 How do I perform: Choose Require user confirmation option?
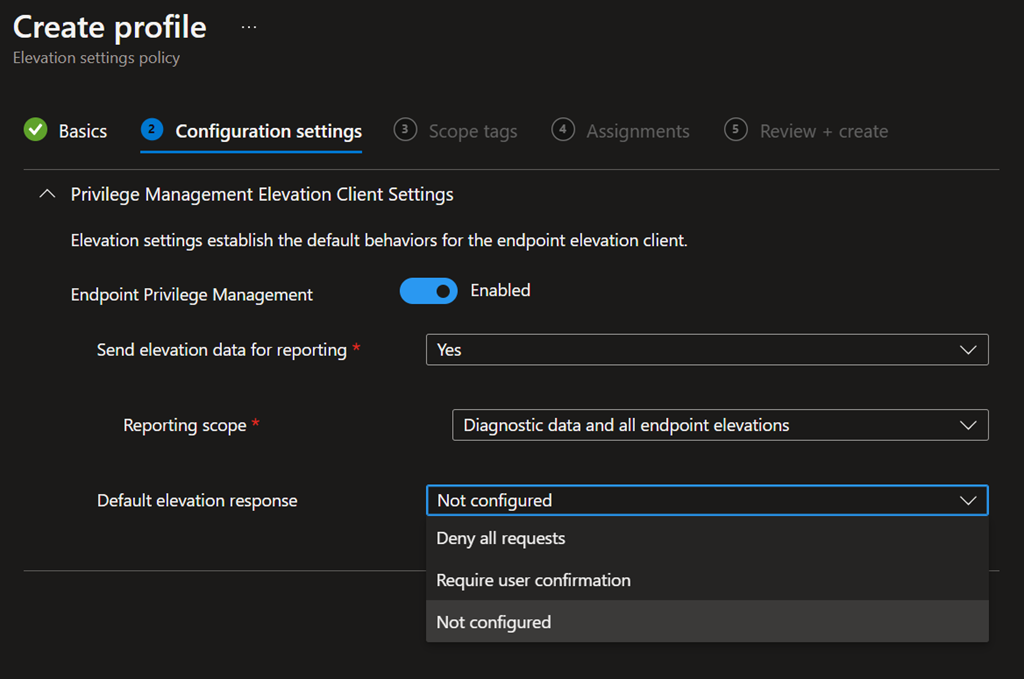coord(533,580)
